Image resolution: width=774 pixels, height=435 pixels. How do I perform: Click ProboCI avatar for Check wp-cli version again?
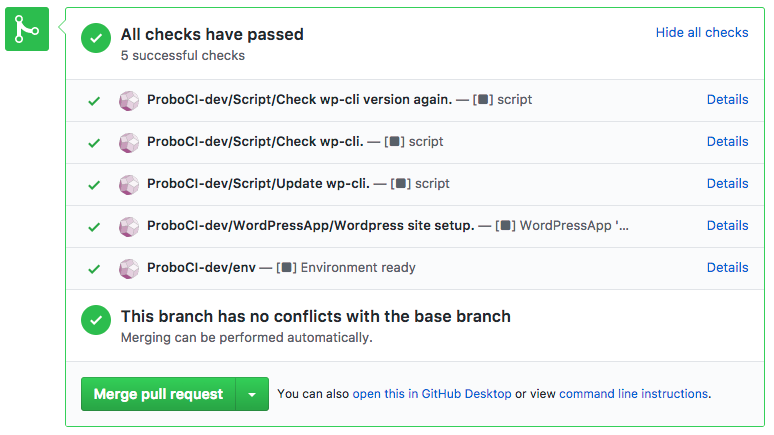[x=129, y=100]
